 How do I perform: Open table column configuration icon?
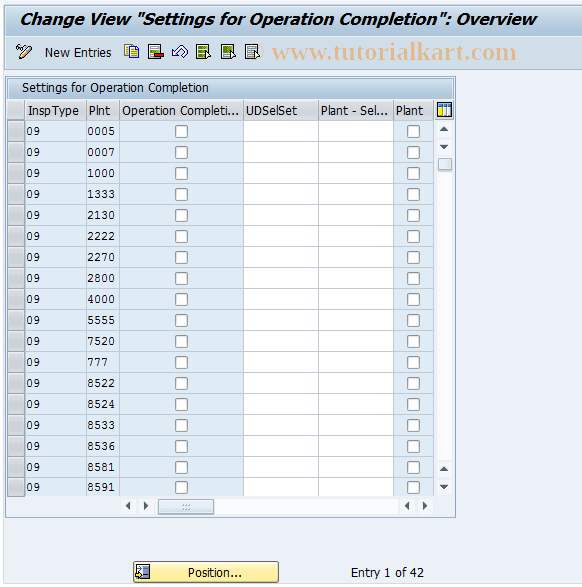pos(444,110)
